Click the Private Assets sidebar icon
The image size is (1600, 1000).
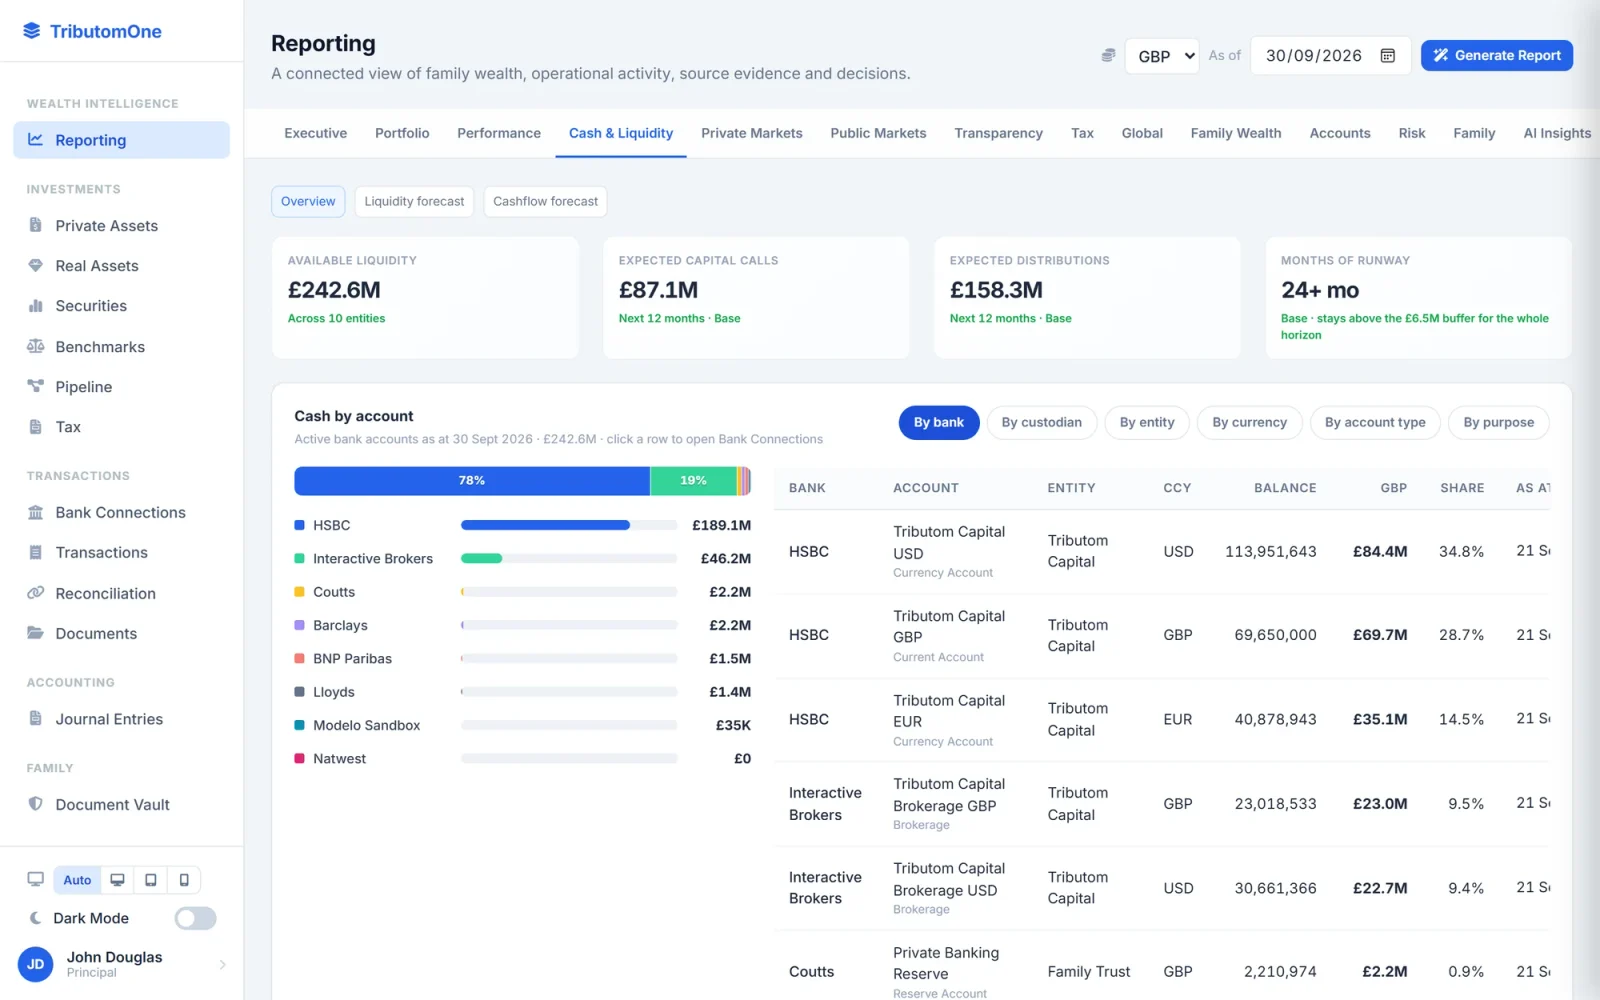(36, 225)
